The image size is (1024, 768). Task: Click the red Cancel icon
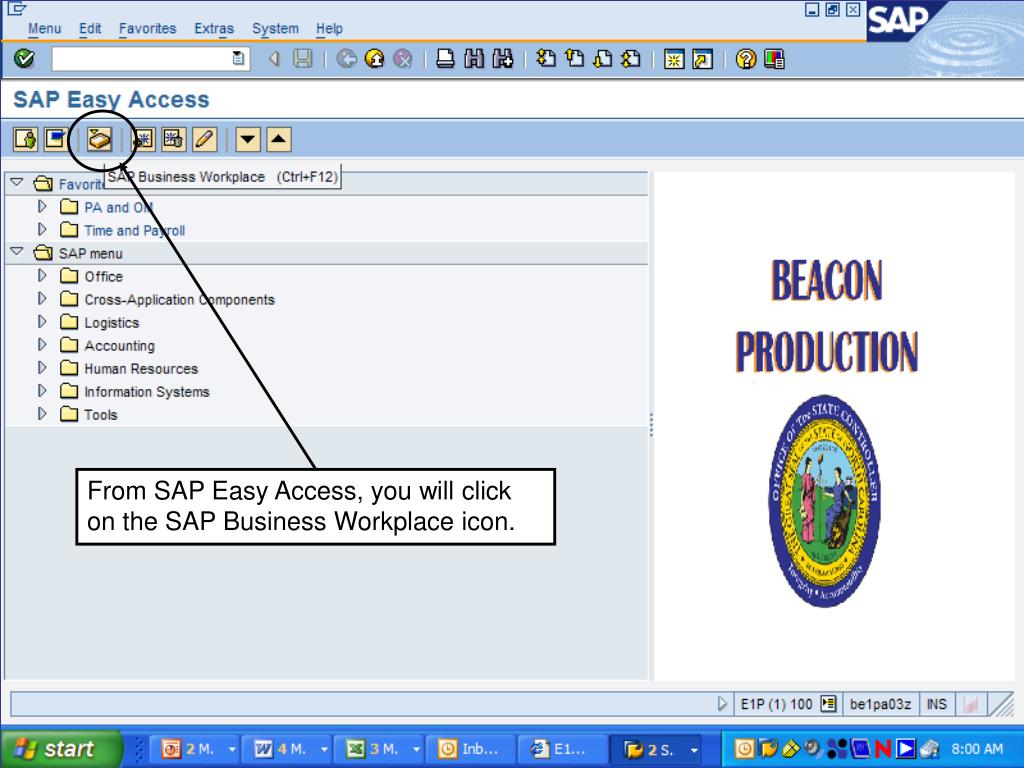click(x=404, y=59)
